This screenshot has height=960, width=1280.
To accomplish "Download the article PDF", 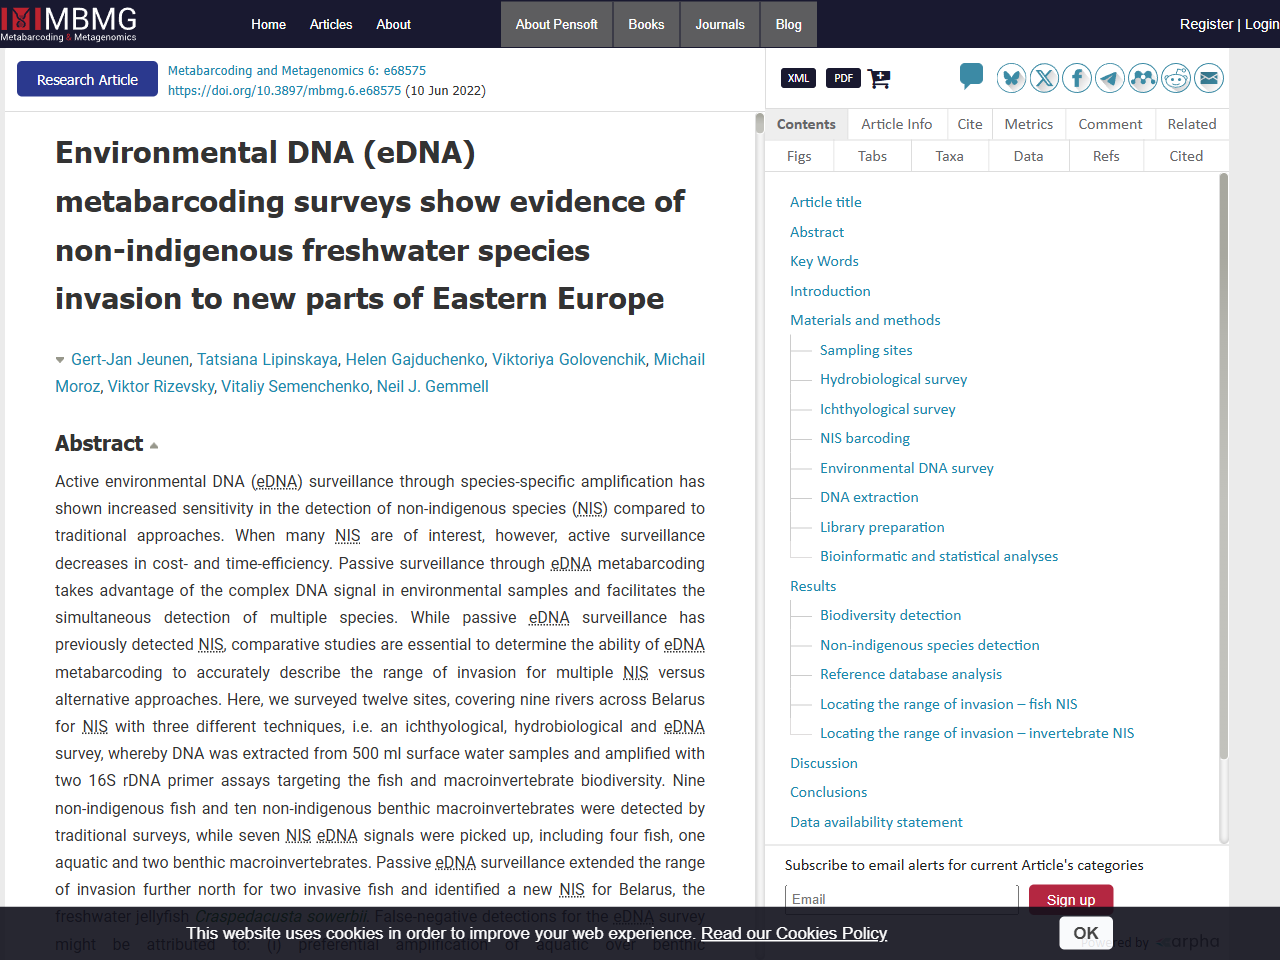I will tap(844, 78).
